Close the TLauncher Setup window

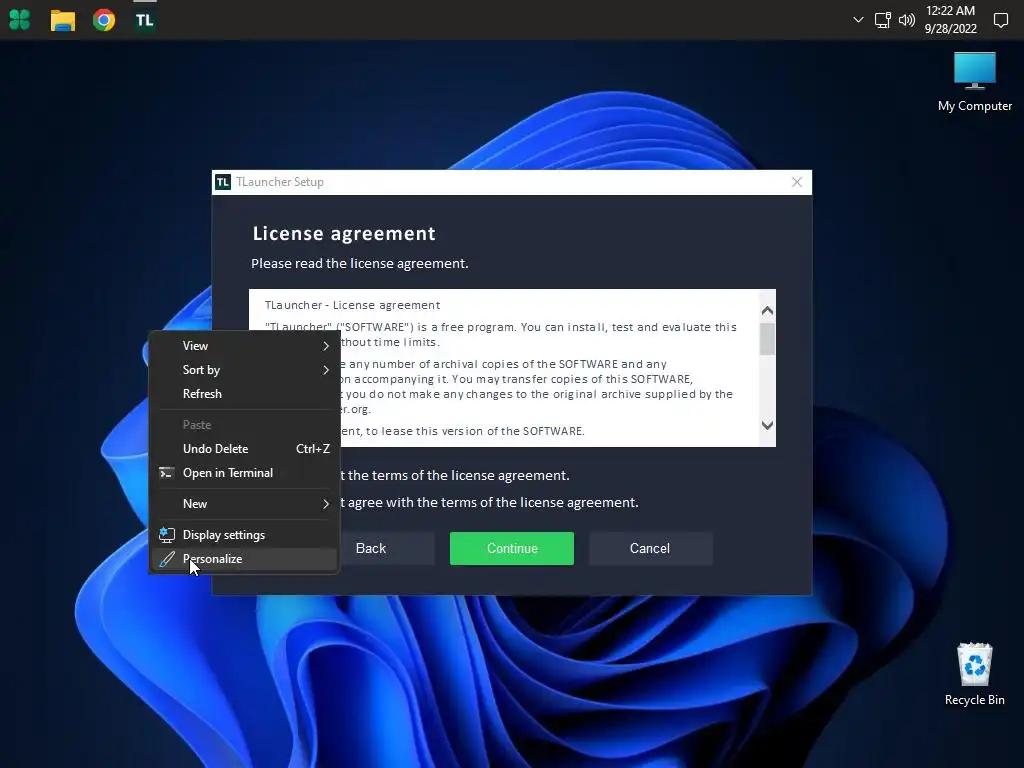tap(797, 182)
